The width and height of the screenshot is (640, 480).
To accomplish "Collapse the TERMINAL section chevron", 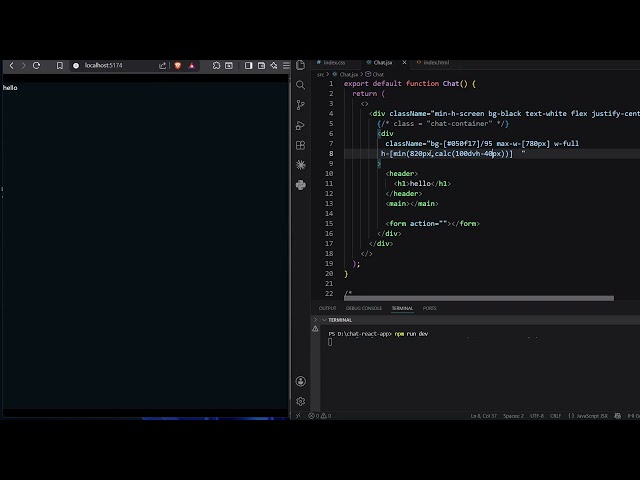I will click(x=324, y=320).
